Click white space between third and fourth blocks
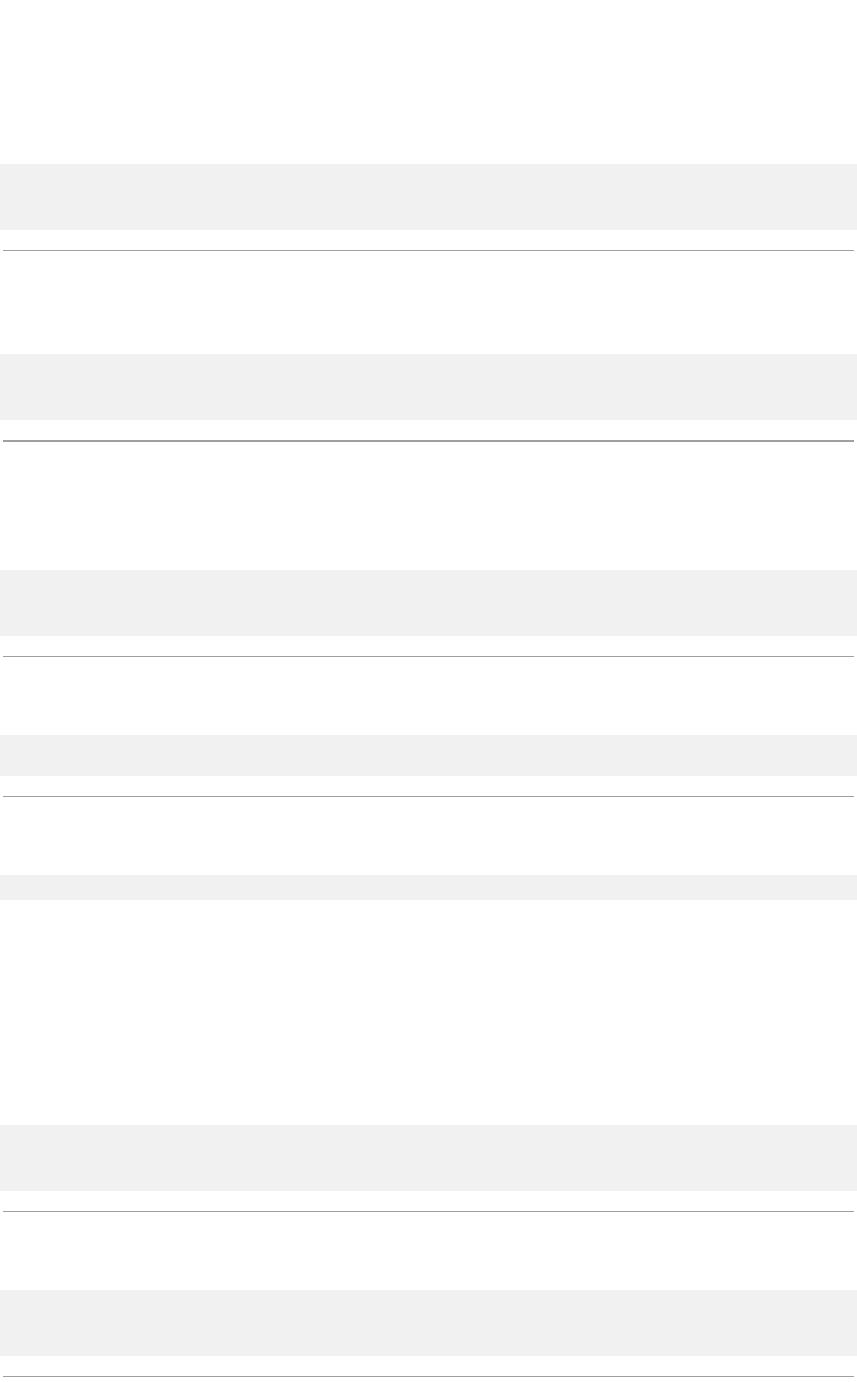Screen dimensions: 857x1382 tap(428, 697)
